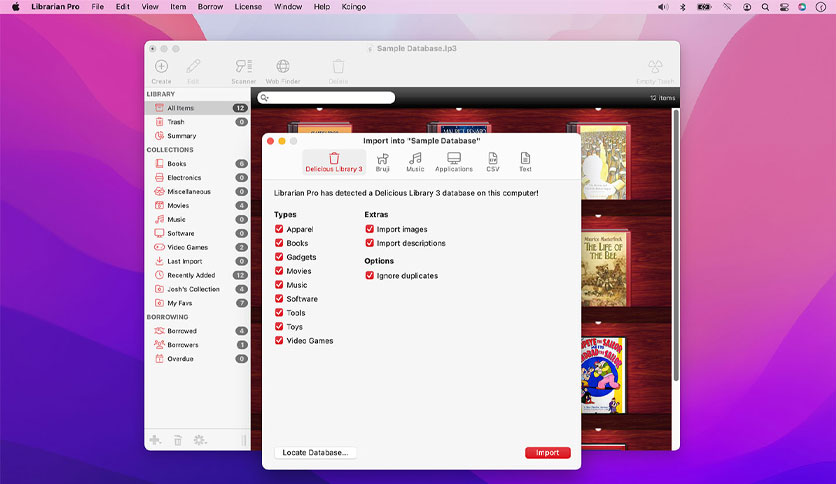
Task: Open the Recently Added smart collection
Action: pyautogui.click(x=198, y=275)
